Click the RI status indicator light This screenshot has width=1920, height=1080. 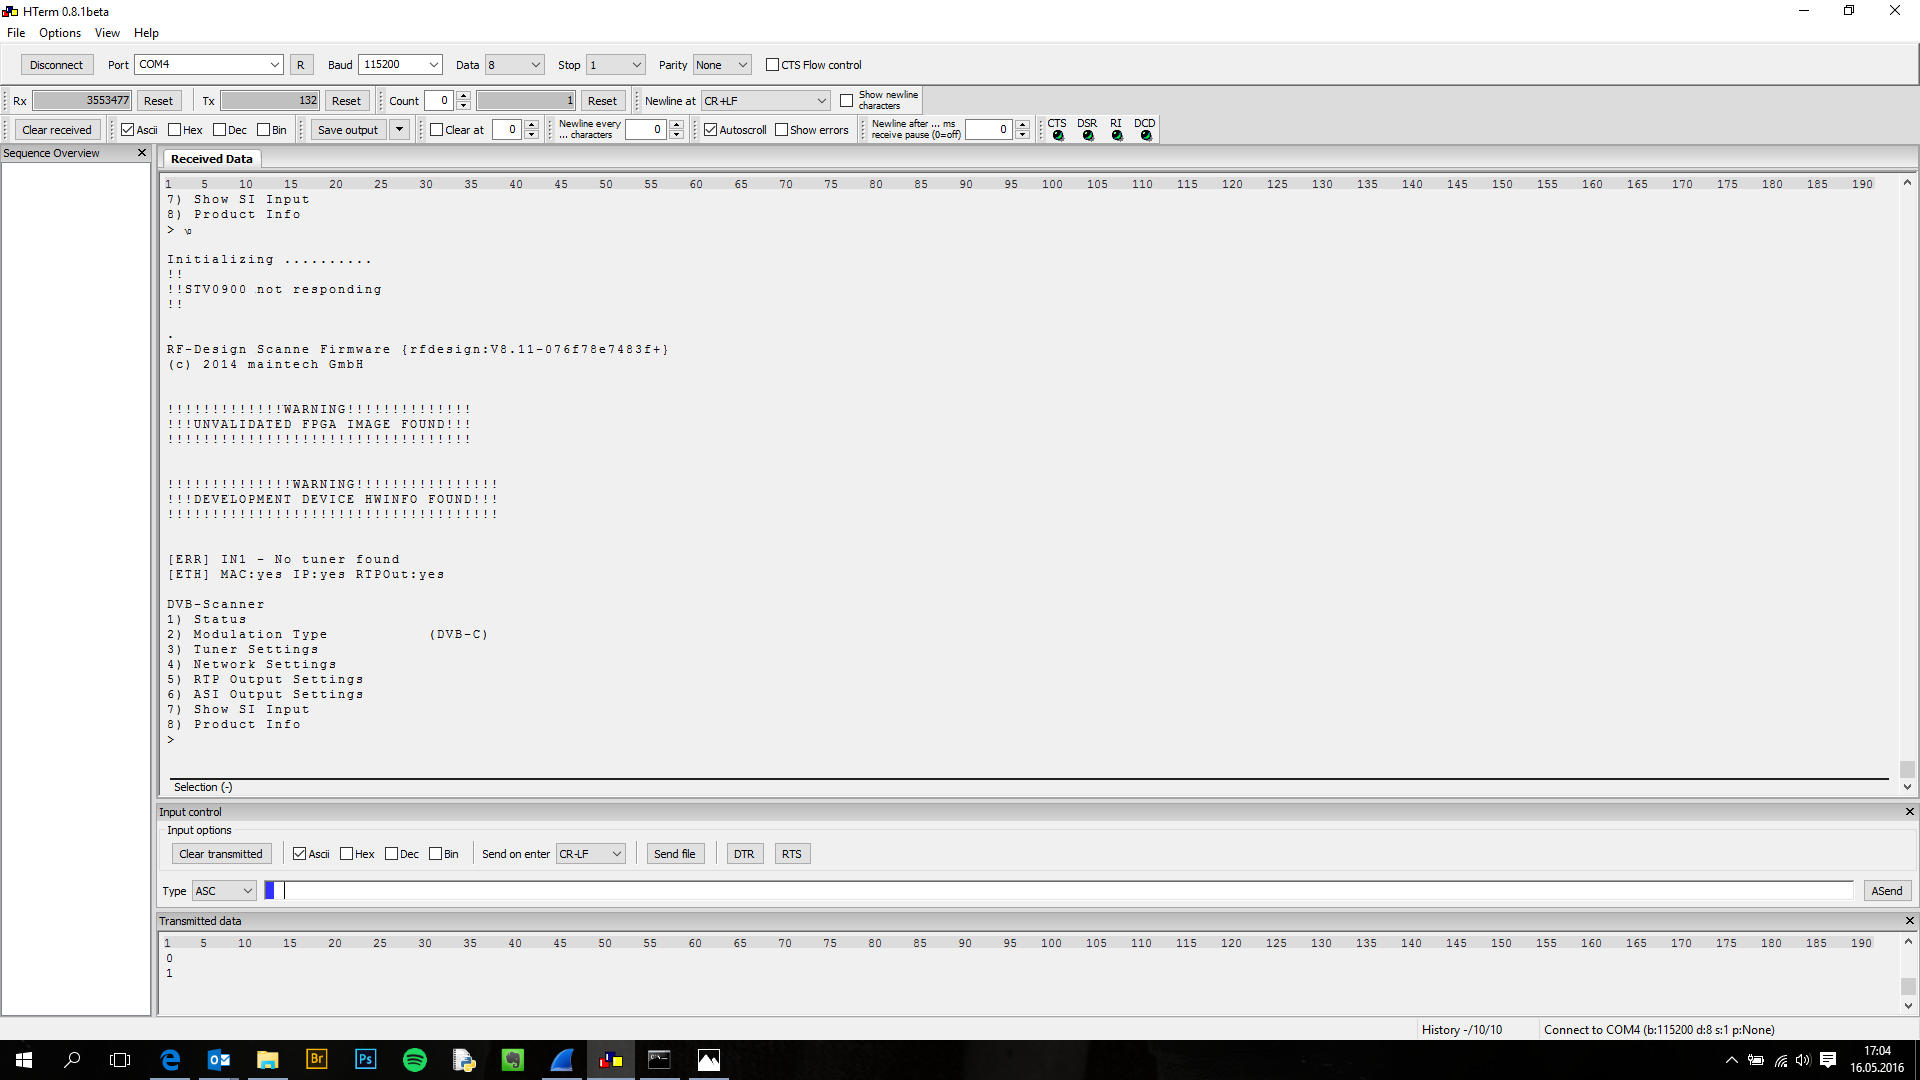(x=1117, y=136)
